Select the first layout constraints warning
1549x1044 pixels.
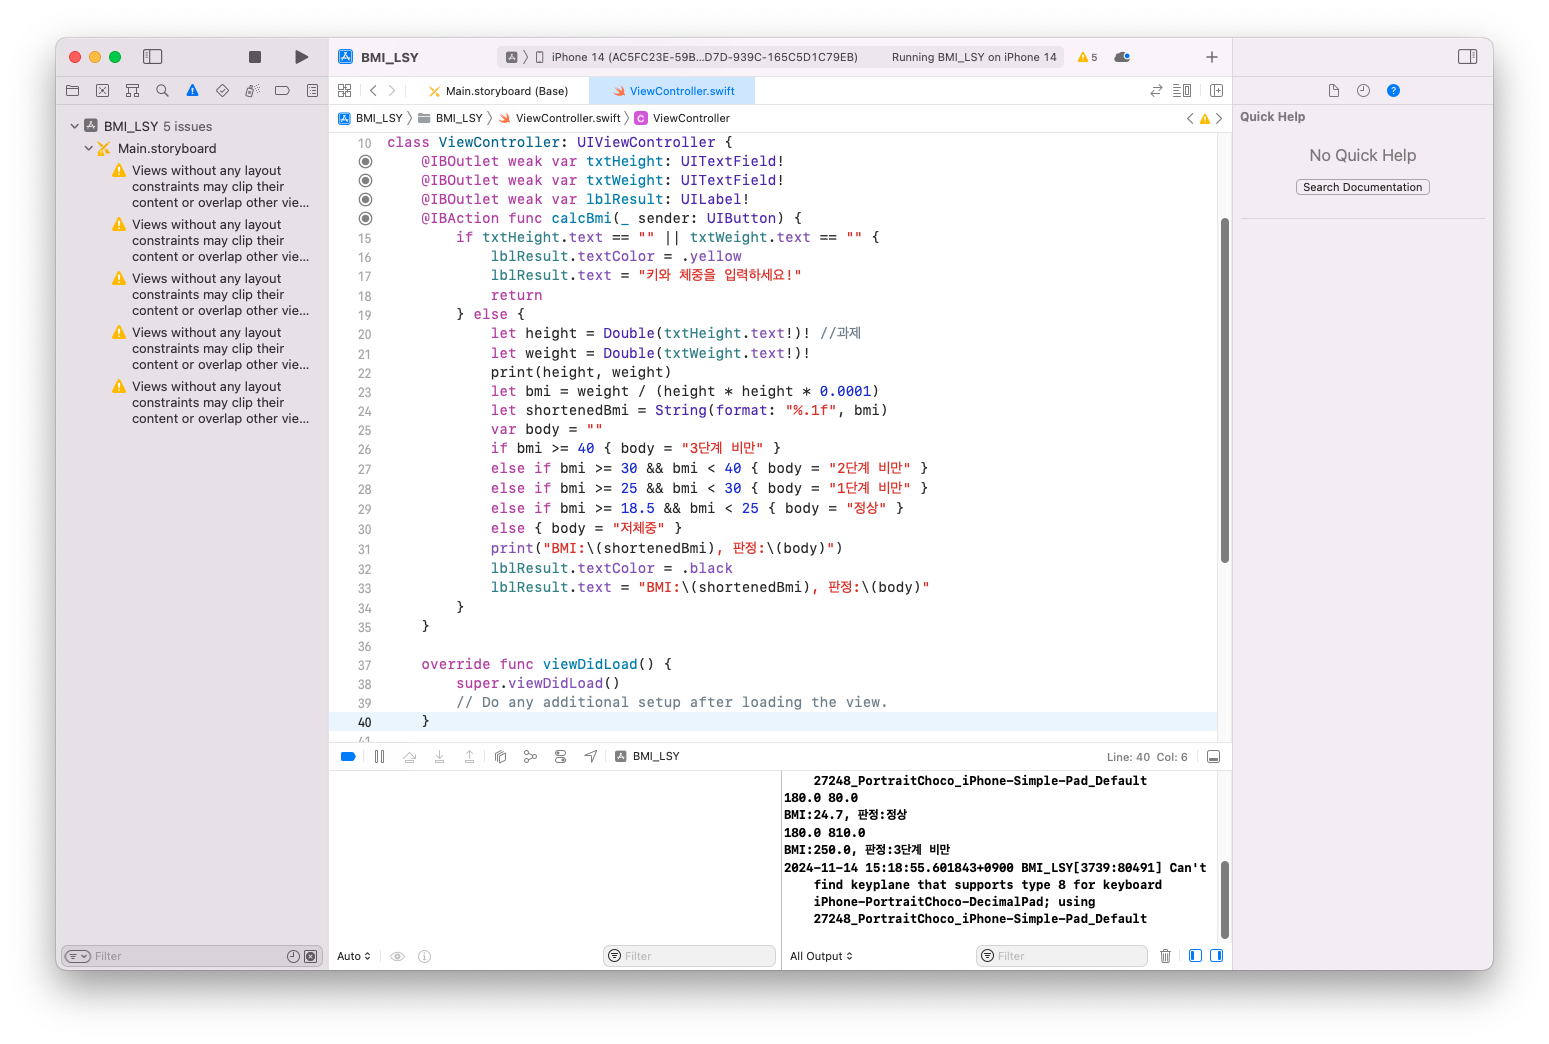point(211,187)
